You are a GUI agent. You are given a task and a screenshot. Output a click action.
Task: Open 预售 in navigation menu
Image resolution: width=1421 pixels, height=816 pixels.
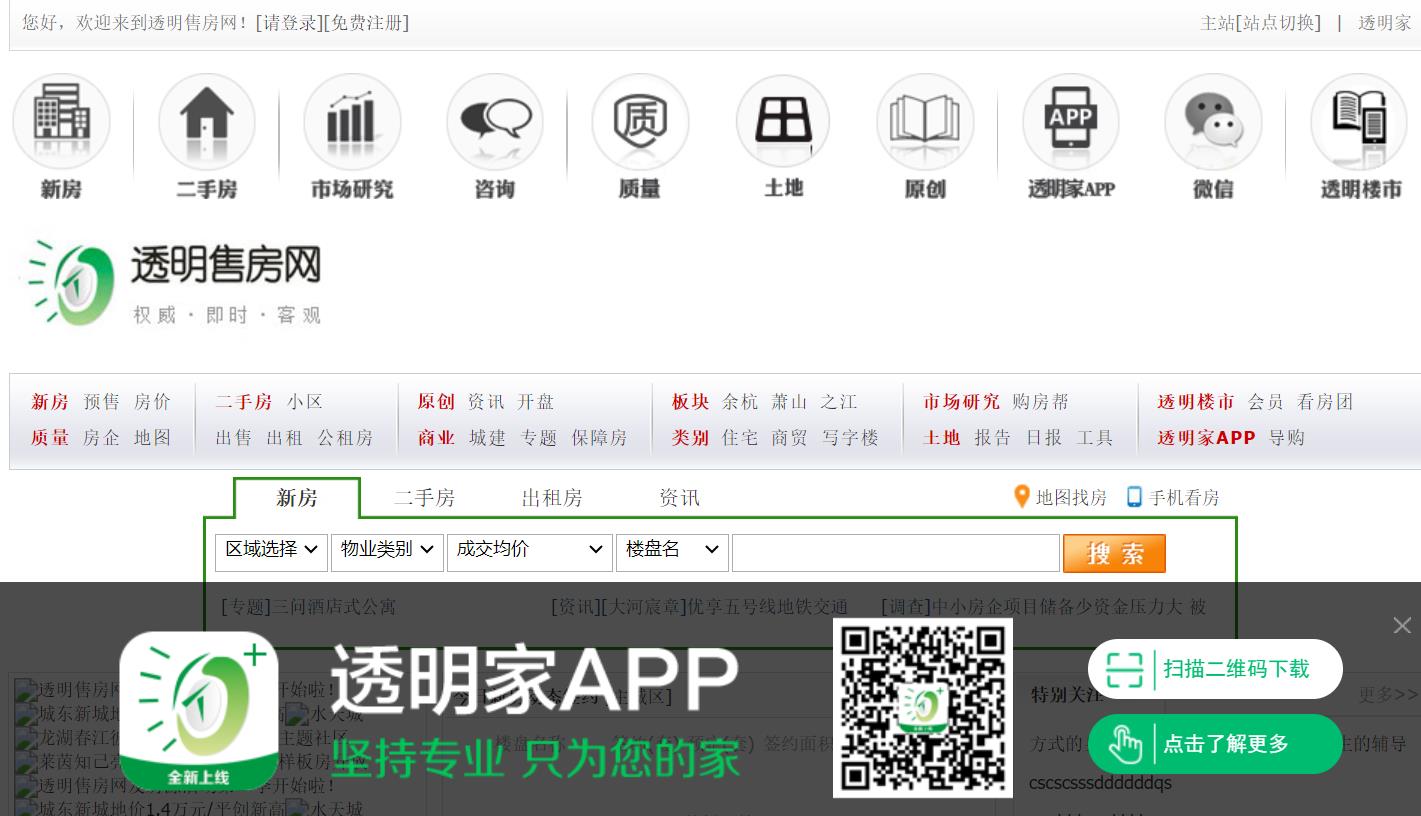[101, 402]
